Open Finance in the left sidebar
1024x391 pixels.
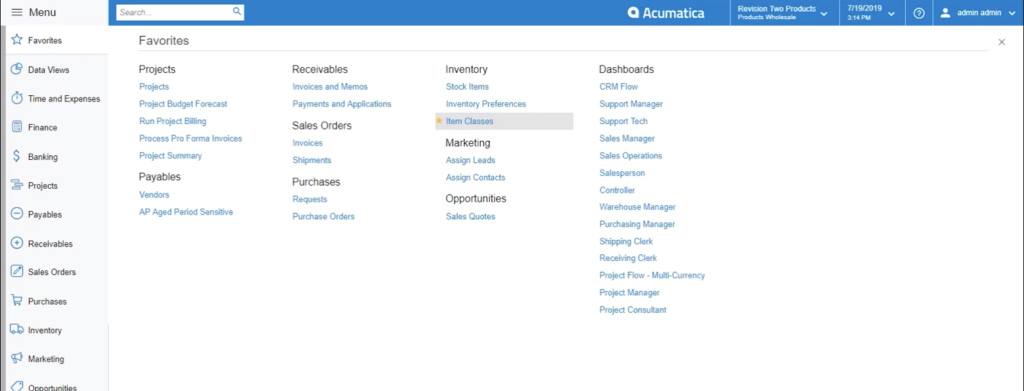click(42, 127)
